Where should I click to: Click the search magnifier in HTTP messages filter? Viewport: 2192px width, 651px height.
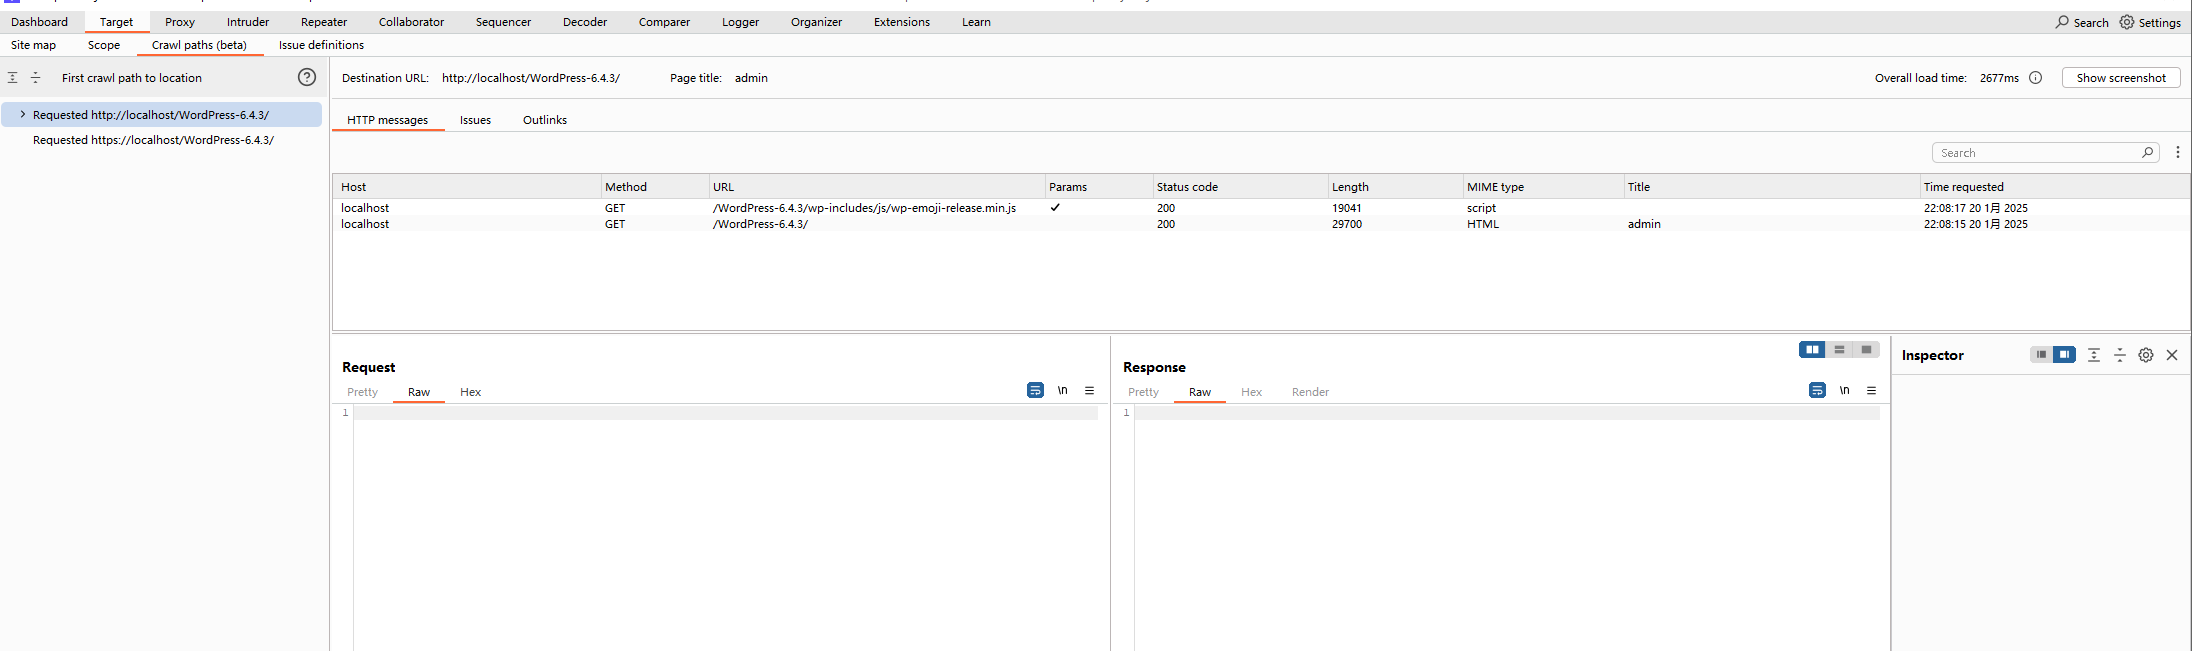pyautogui.click(x=2147, y=153)
